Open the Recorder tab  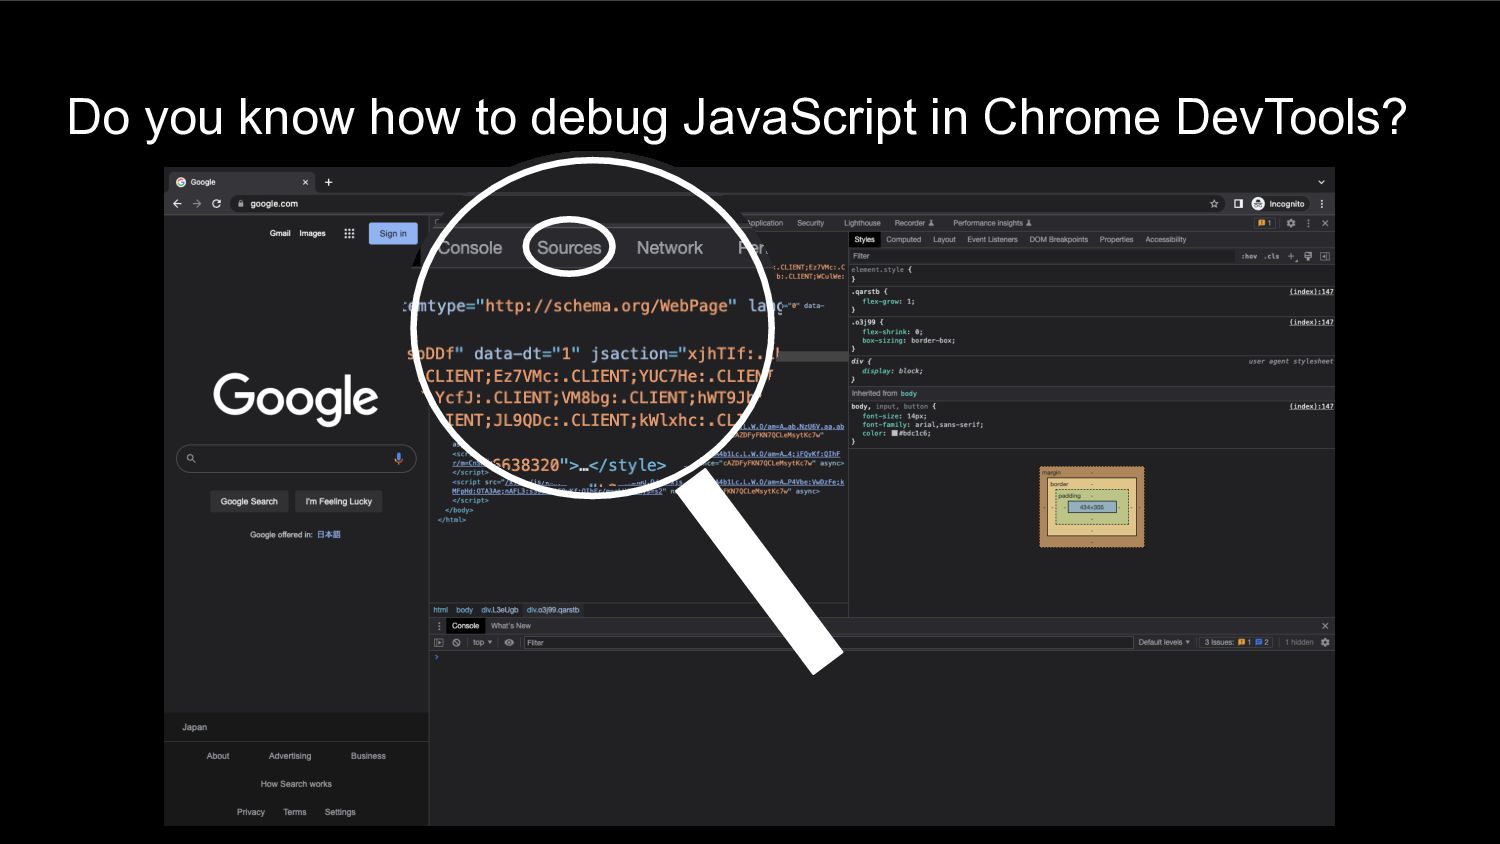(x=913, y=223)
